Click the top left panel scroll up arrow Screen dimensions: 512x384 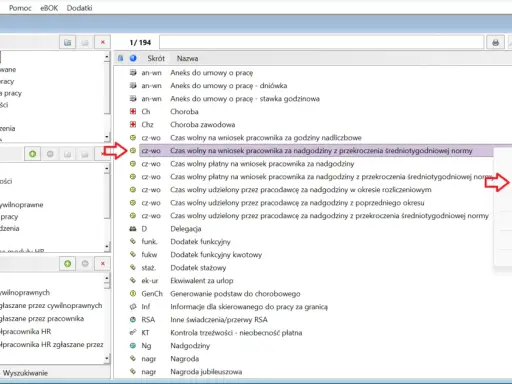tap(107, 57)
